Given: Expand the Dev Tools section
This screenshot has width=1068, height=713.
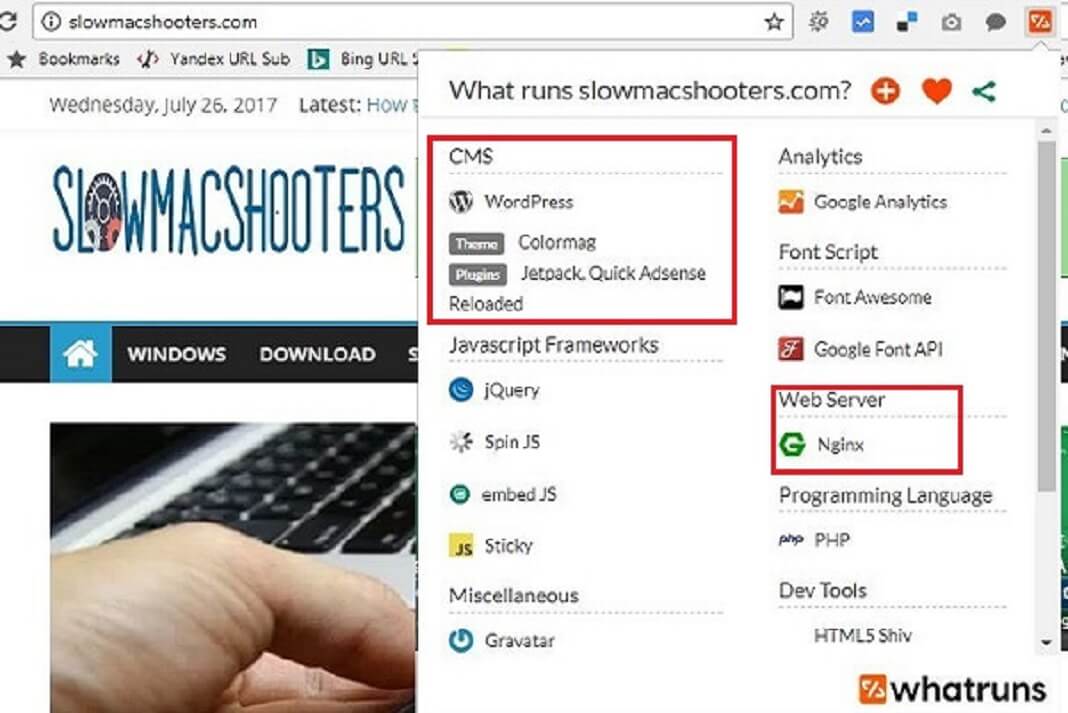Looking at the screenshot, I should [822, 590].
